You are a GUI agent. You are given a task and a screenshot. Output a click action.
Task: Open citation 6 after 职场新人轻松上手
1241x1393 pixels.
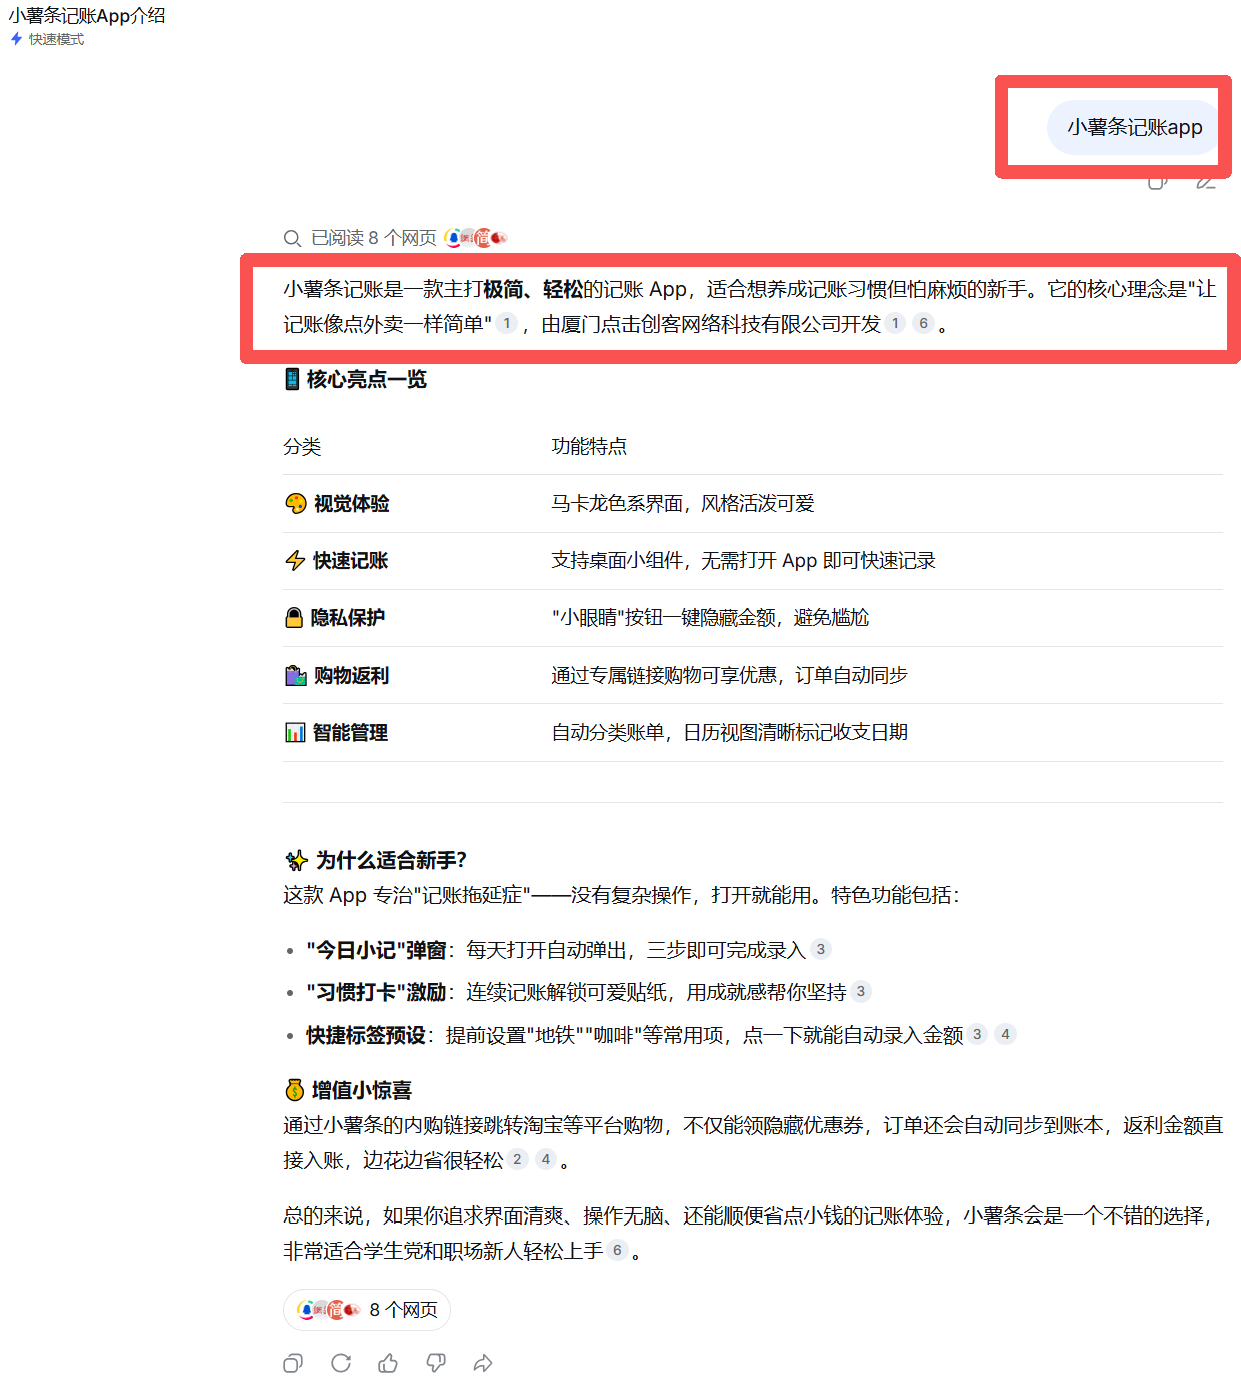(617, 1250)
